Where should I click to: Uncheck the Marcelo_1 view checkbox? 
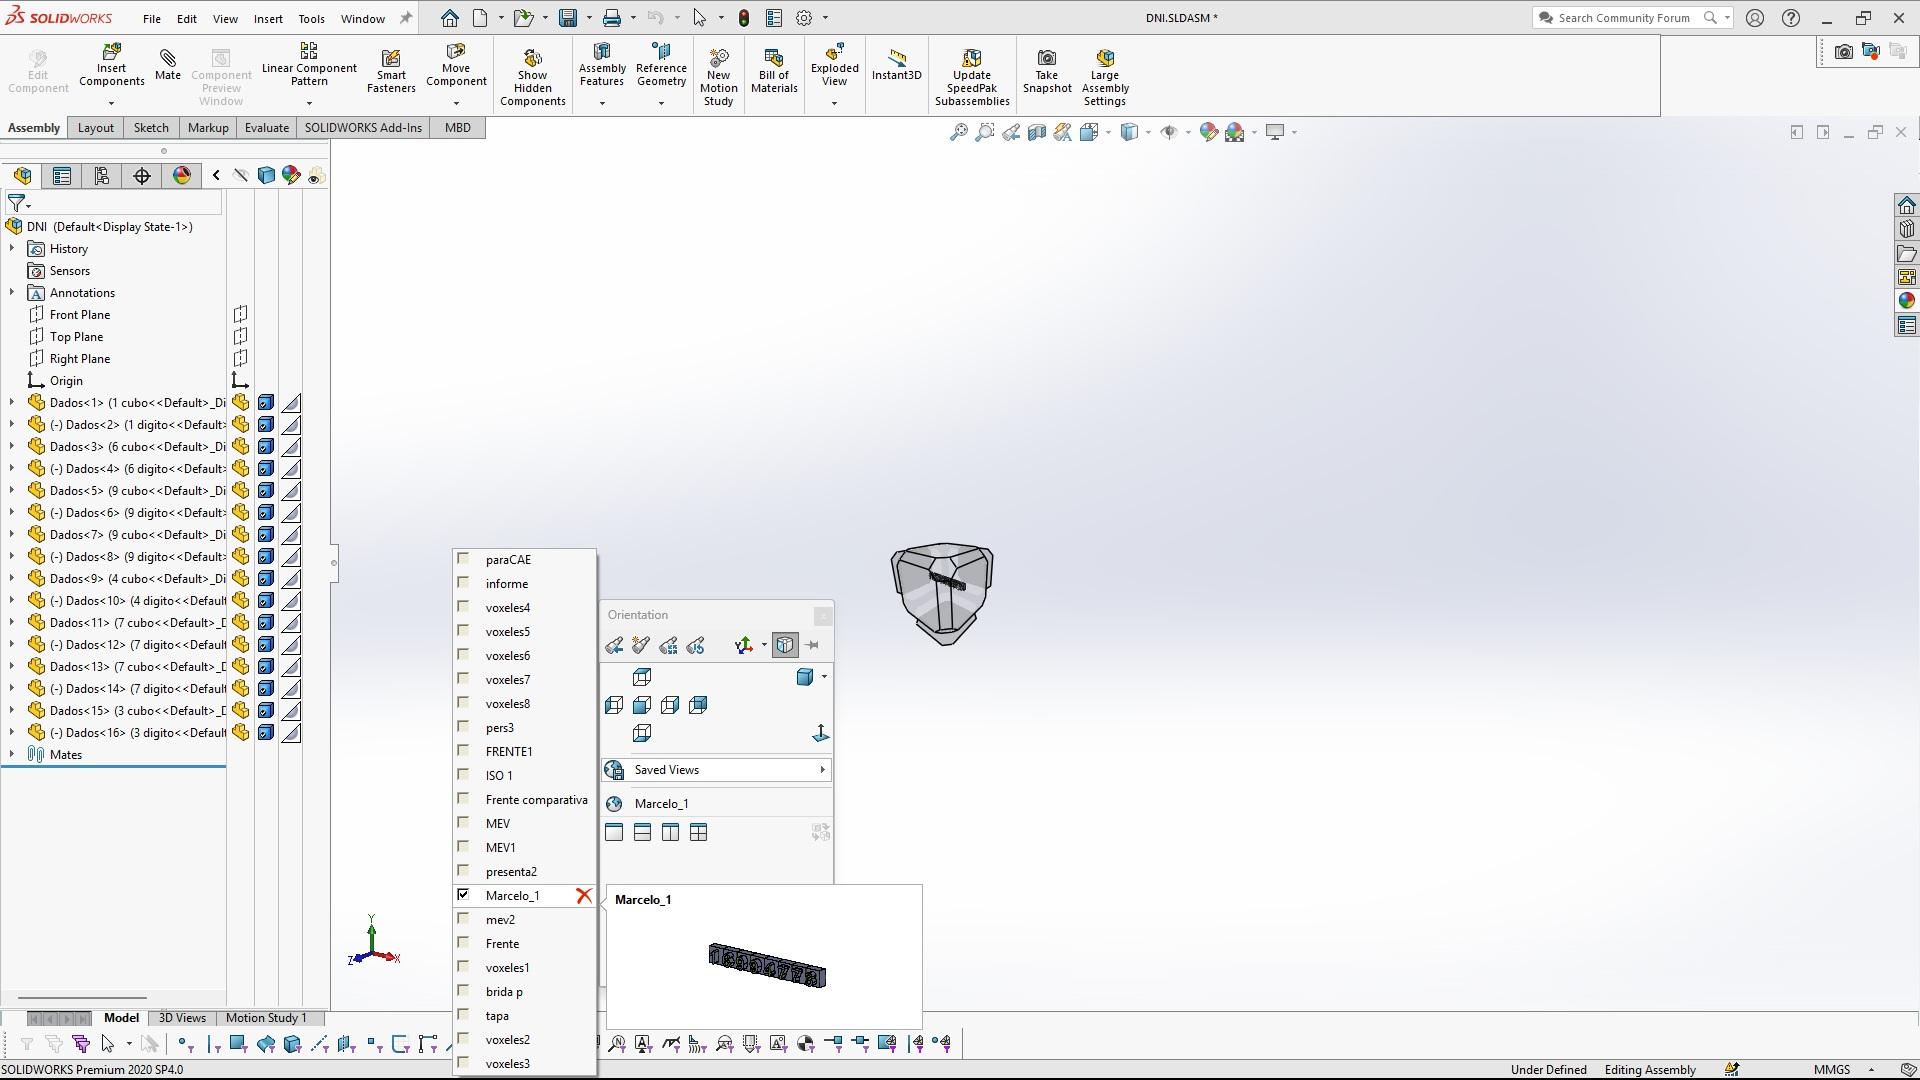tap(463, 895)
